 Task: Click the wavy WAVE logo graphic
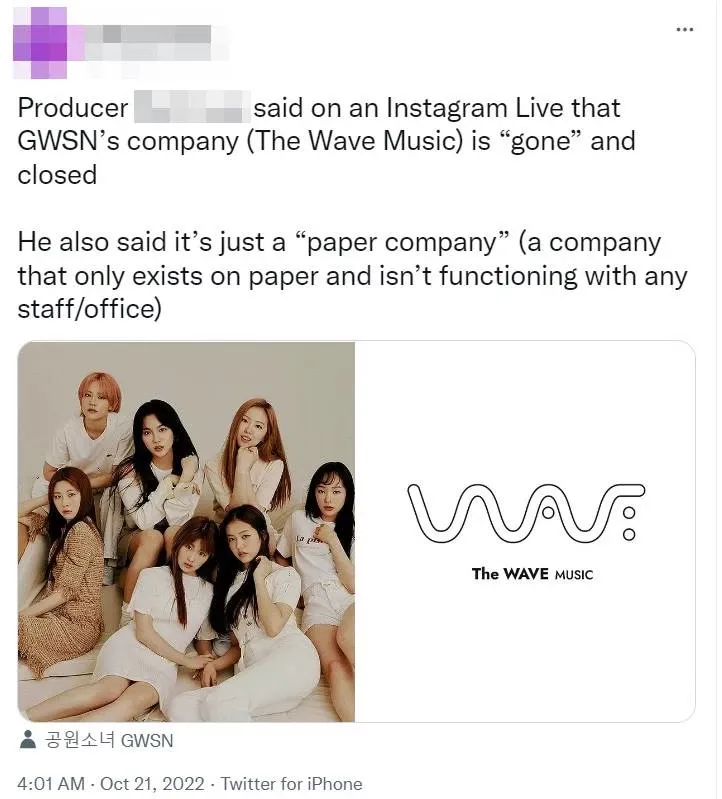526,514
